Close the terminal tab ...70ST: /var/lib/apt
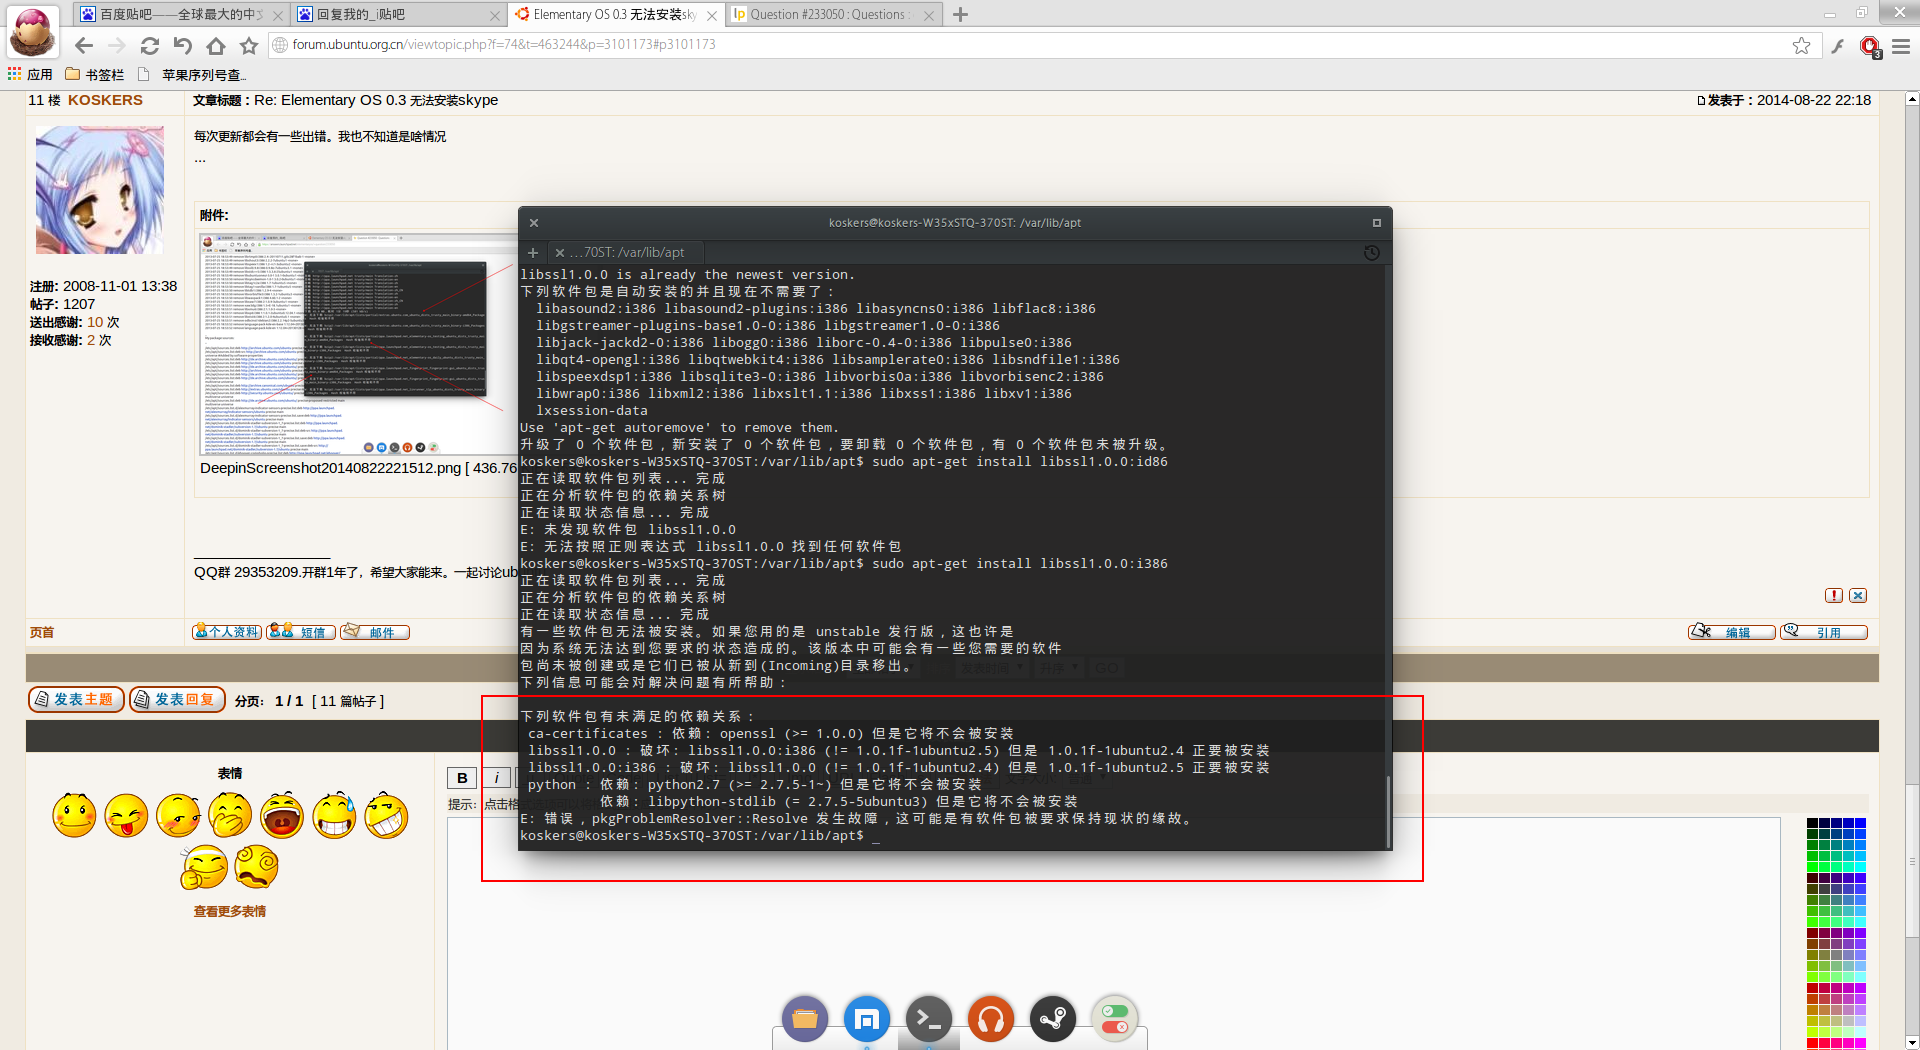Viewport: 1920px width, 1050px height. pos(560,253)
